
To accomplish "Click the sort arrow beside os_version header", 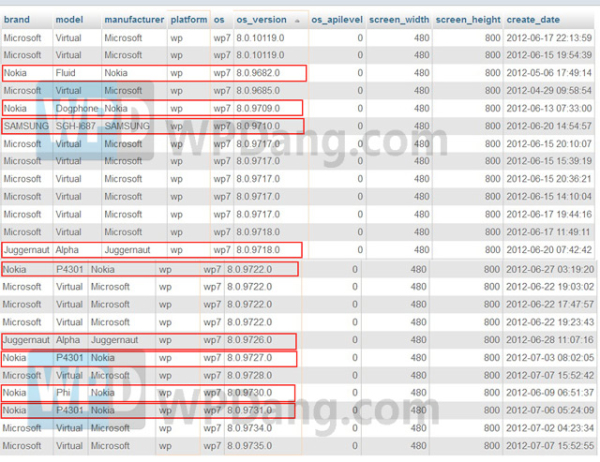I will [x=298, y=20].
